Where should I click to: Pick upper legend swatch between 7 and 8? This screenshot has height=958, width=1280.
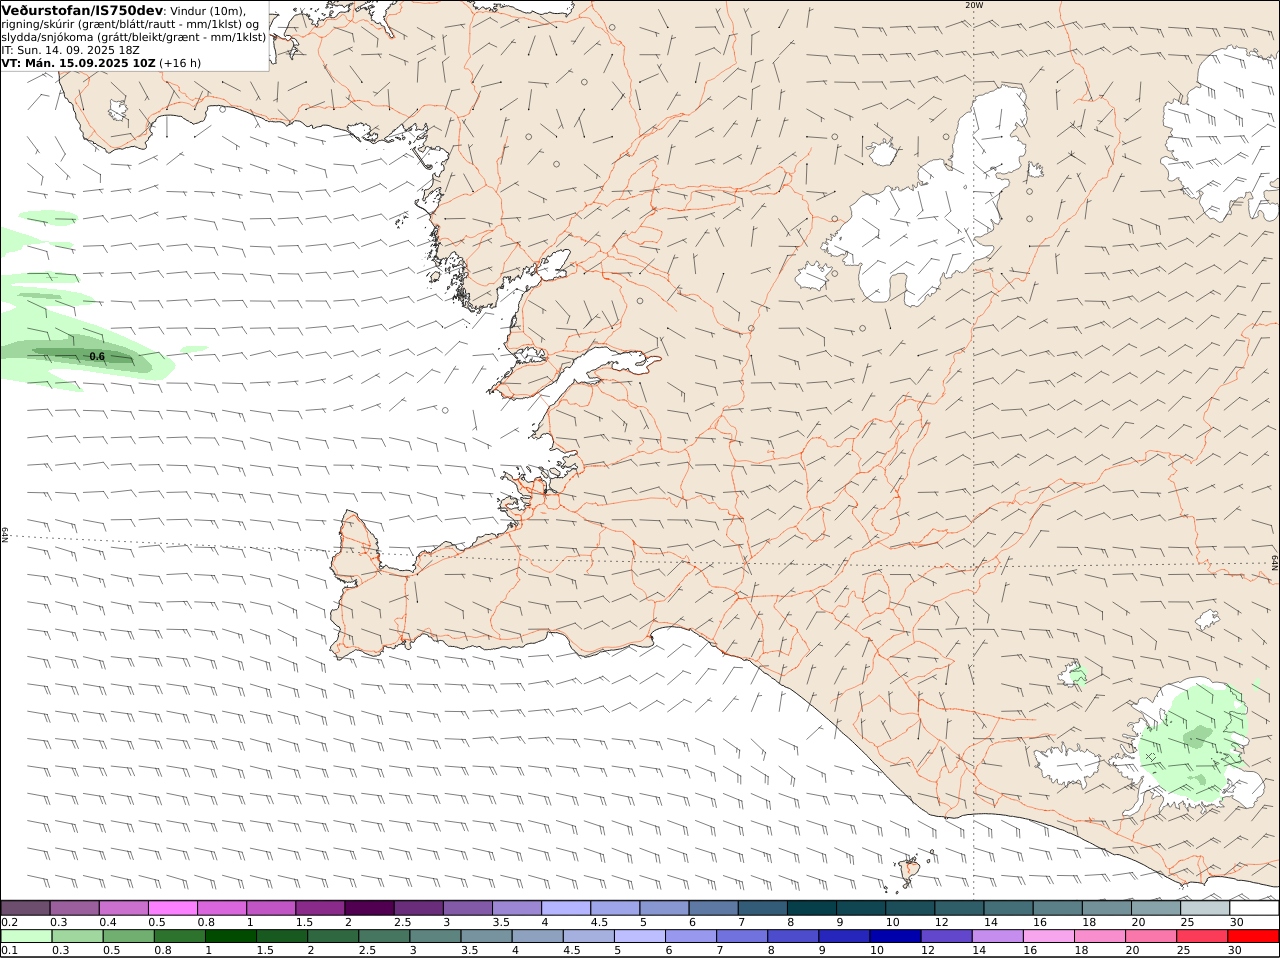(762, 907)
